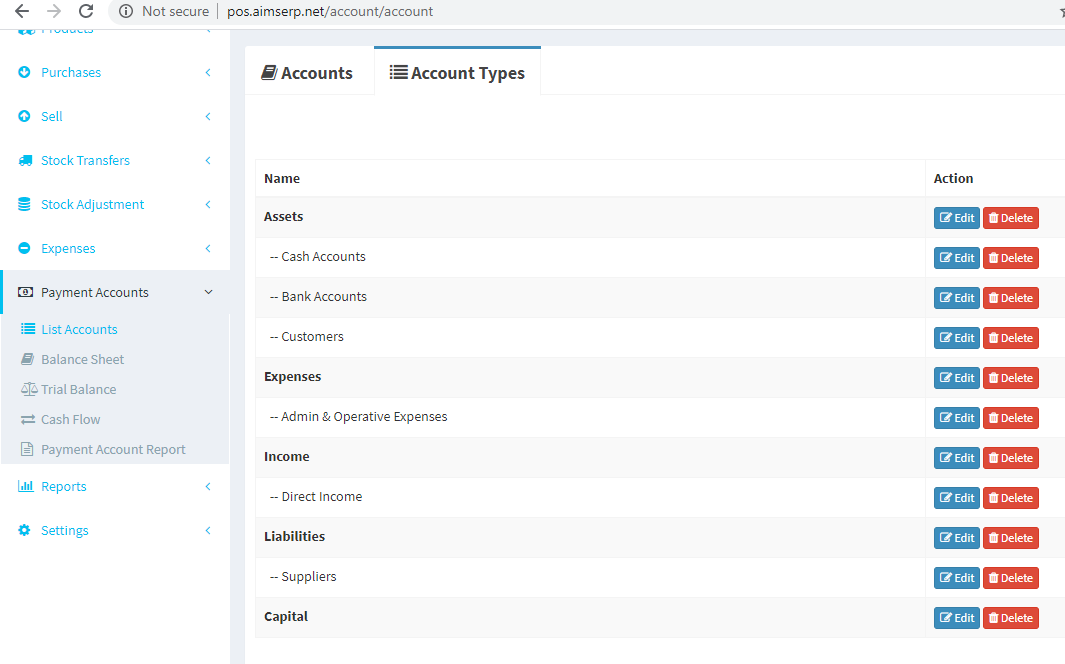Expand the Stock Adjustment chevron
This screenshot has width=1065, height=664.
208,204
